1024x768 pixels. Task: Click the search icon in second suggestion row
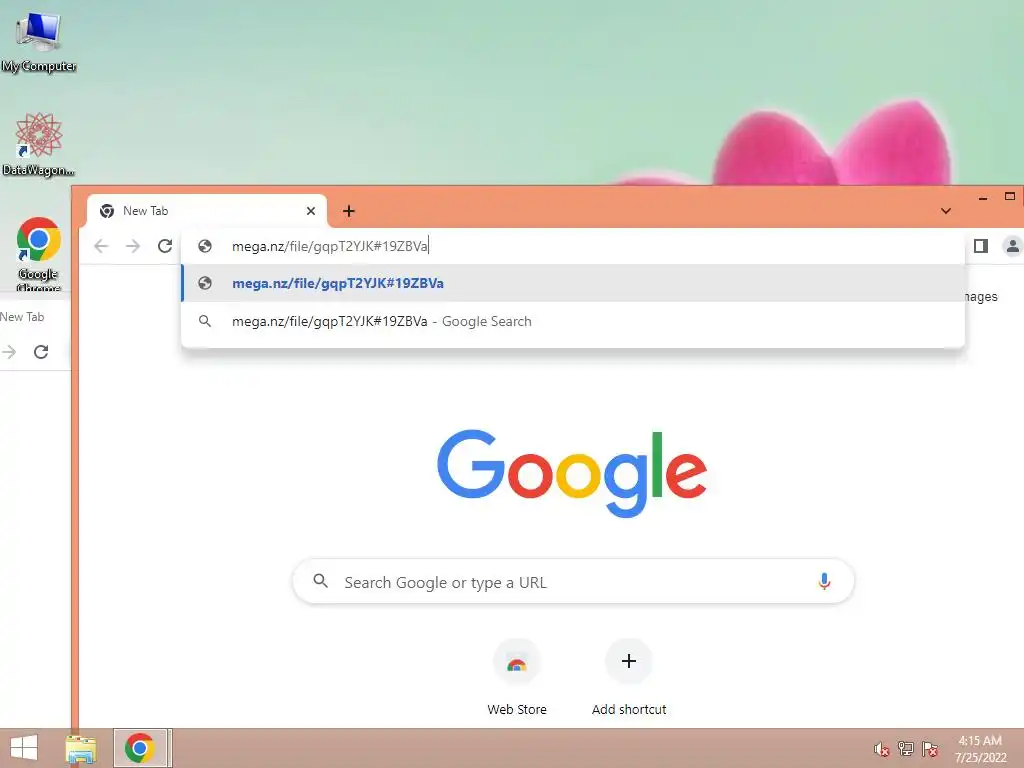click(x=205, y=321)
